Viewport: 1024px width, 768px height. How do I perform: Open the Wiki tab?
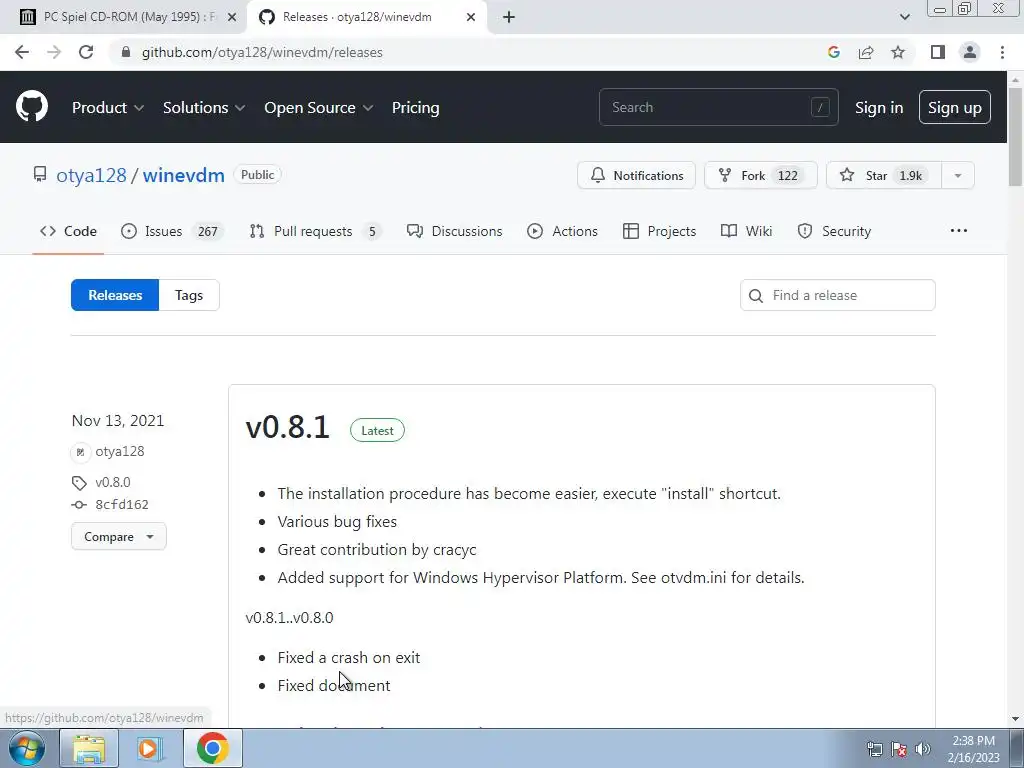point(746,231)
